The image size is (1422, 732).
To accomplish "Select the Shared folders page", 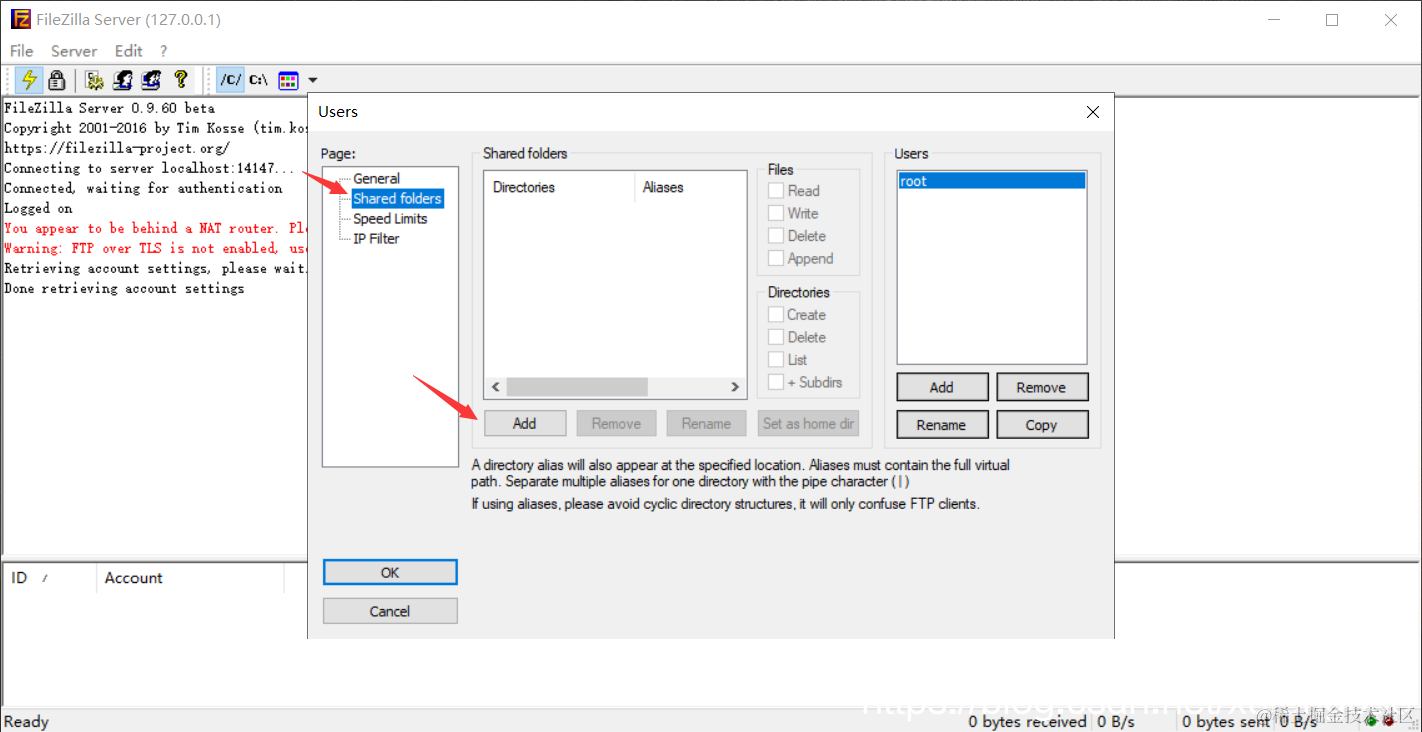I will [397, 199].
